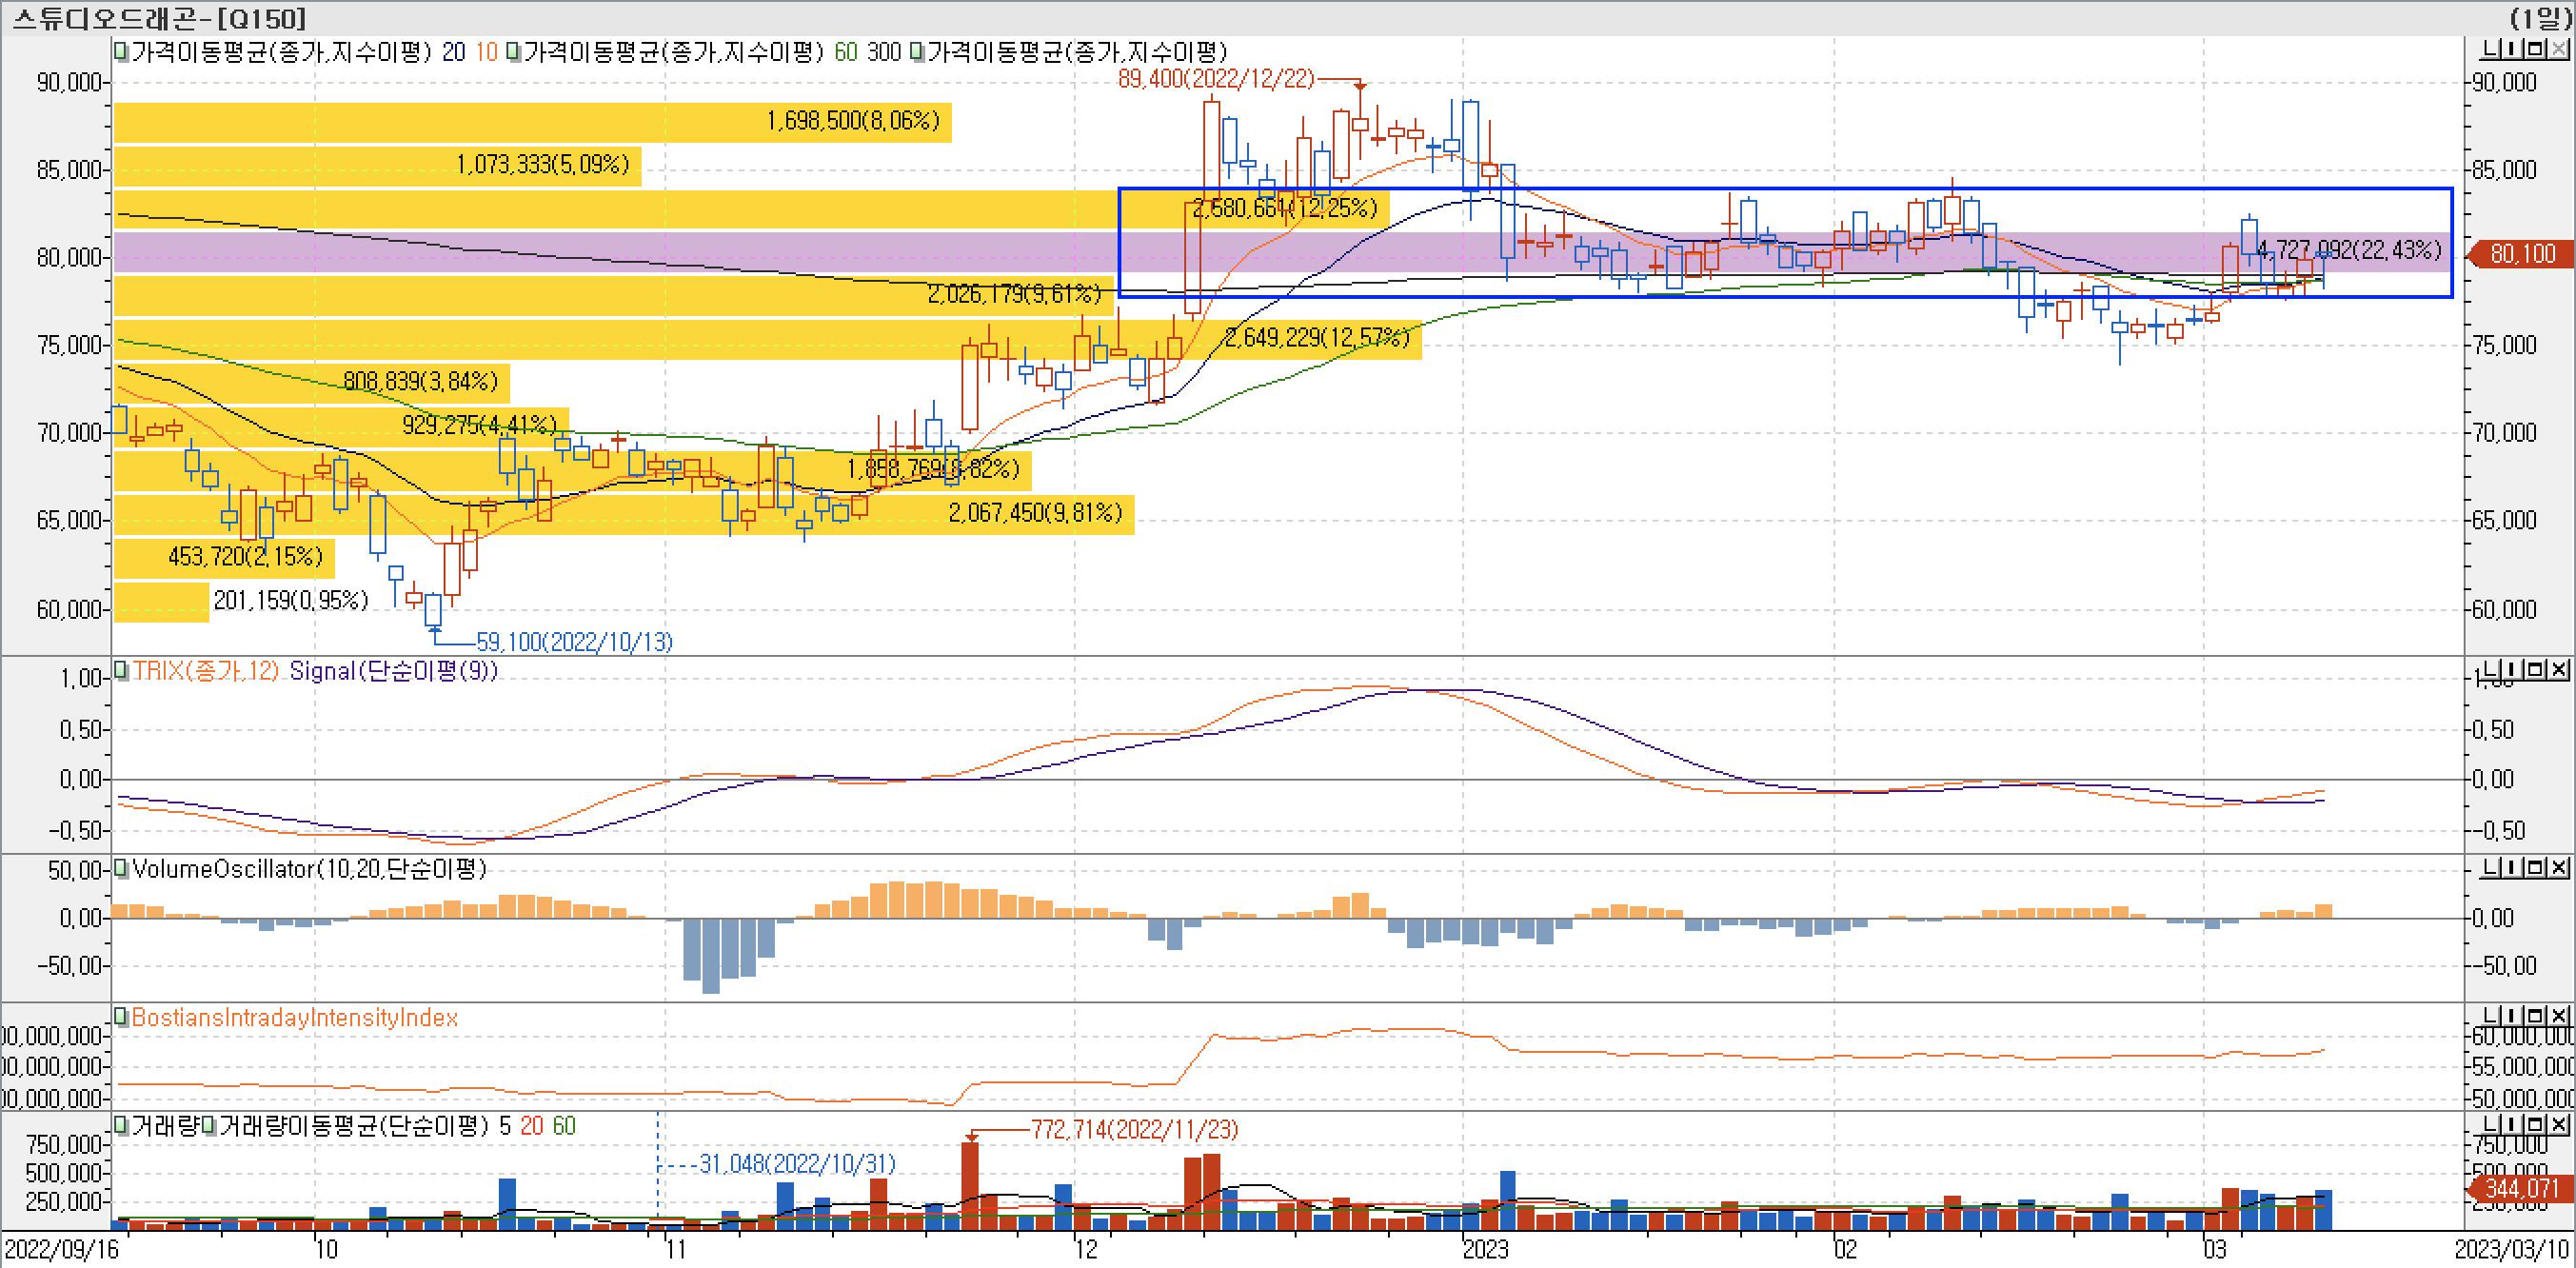
Task: Close the TRIX indicator pane
Action: click(2558, 669)
